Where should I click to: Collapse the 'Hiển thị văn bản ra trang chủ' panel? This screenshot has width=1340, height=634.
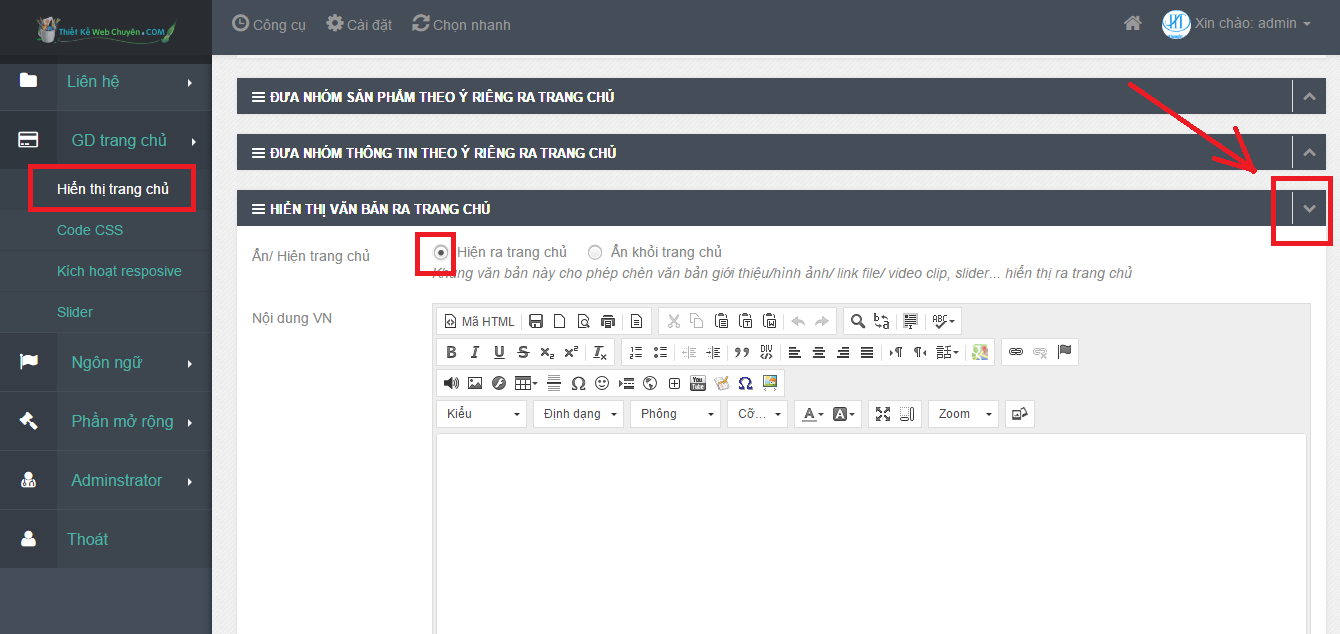point(1309,209)
